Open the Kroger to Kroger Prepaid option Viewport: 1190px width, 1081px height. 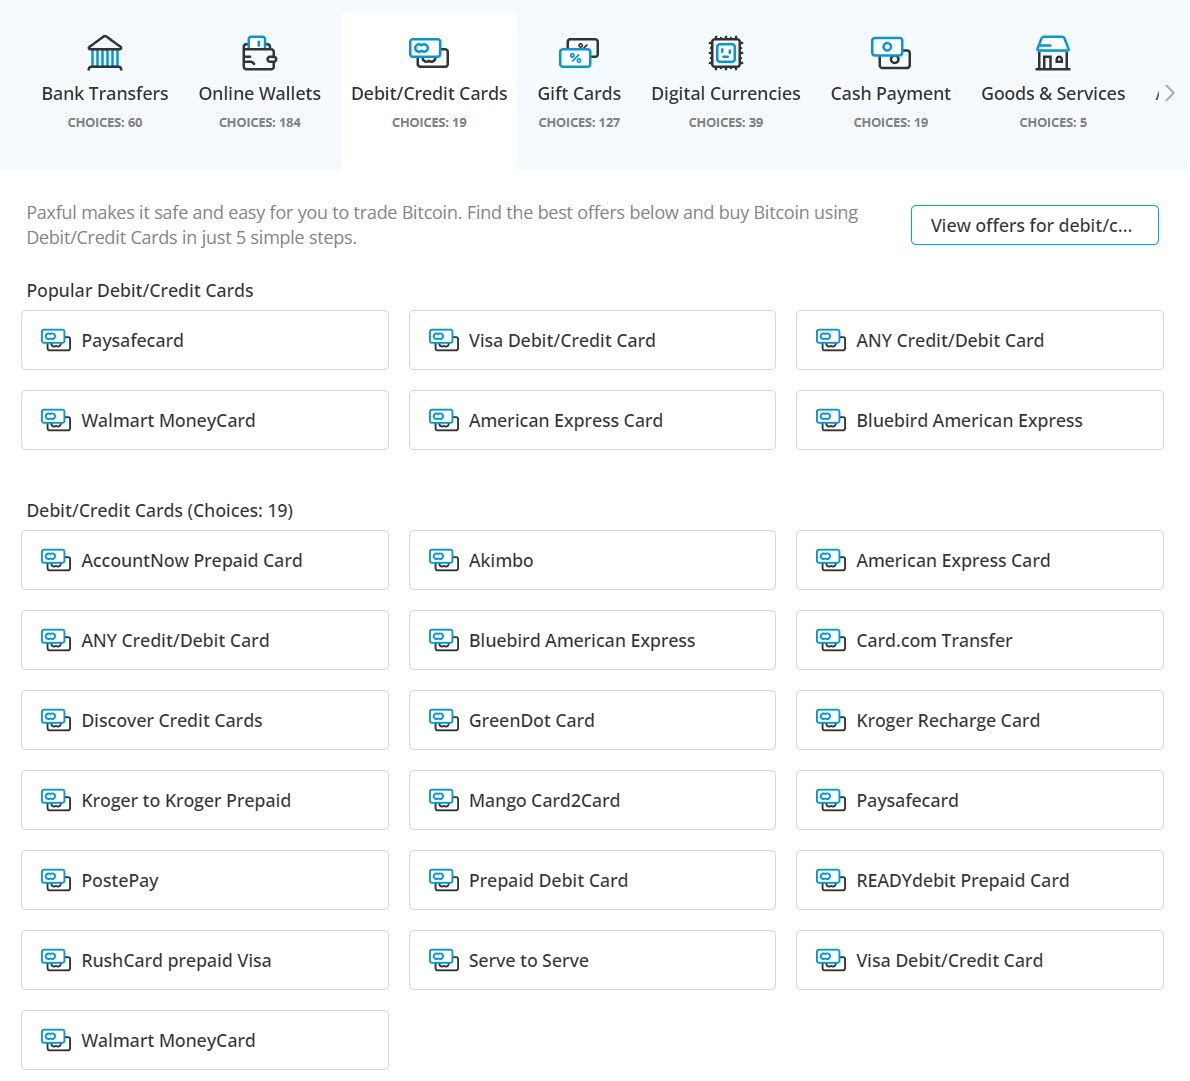click(205, 800)
